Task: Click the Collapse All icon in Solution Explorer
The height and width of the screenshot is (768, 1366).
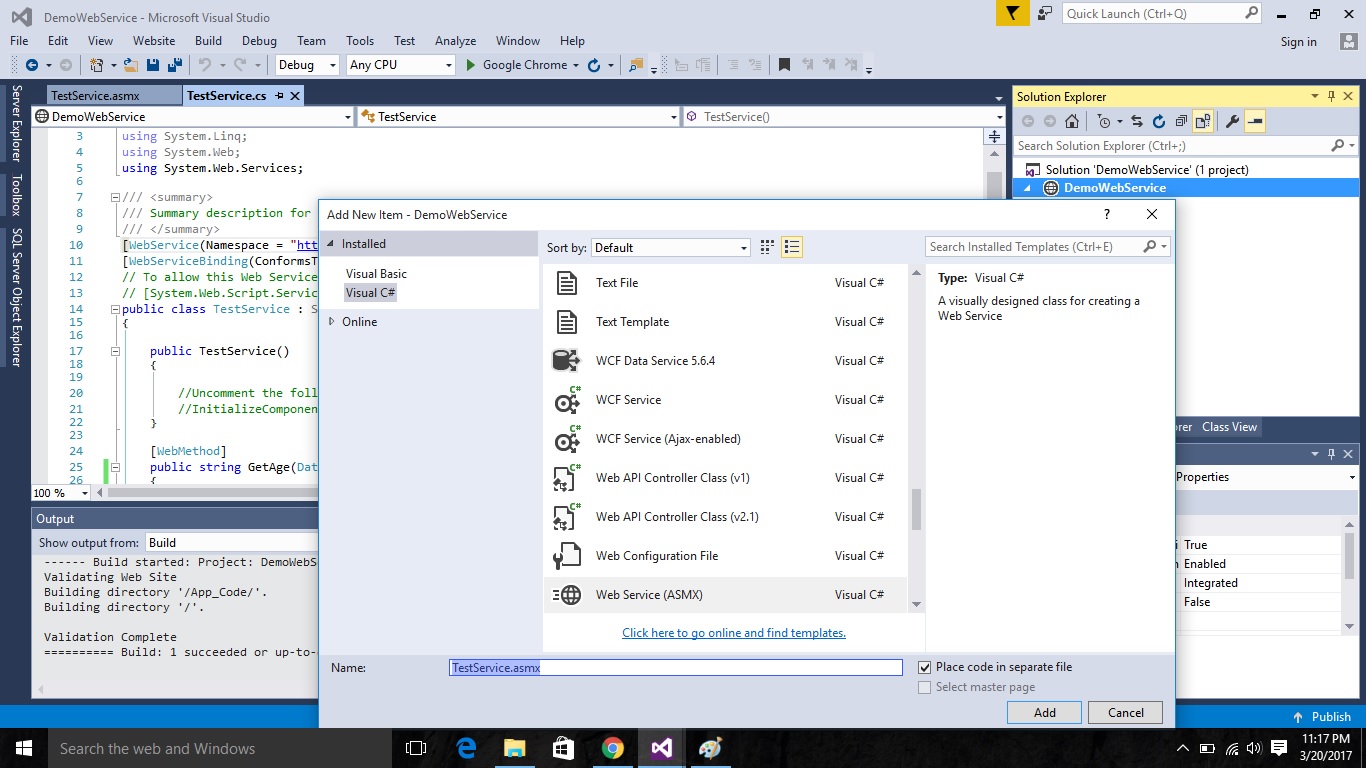Action: click(1180, 120)
